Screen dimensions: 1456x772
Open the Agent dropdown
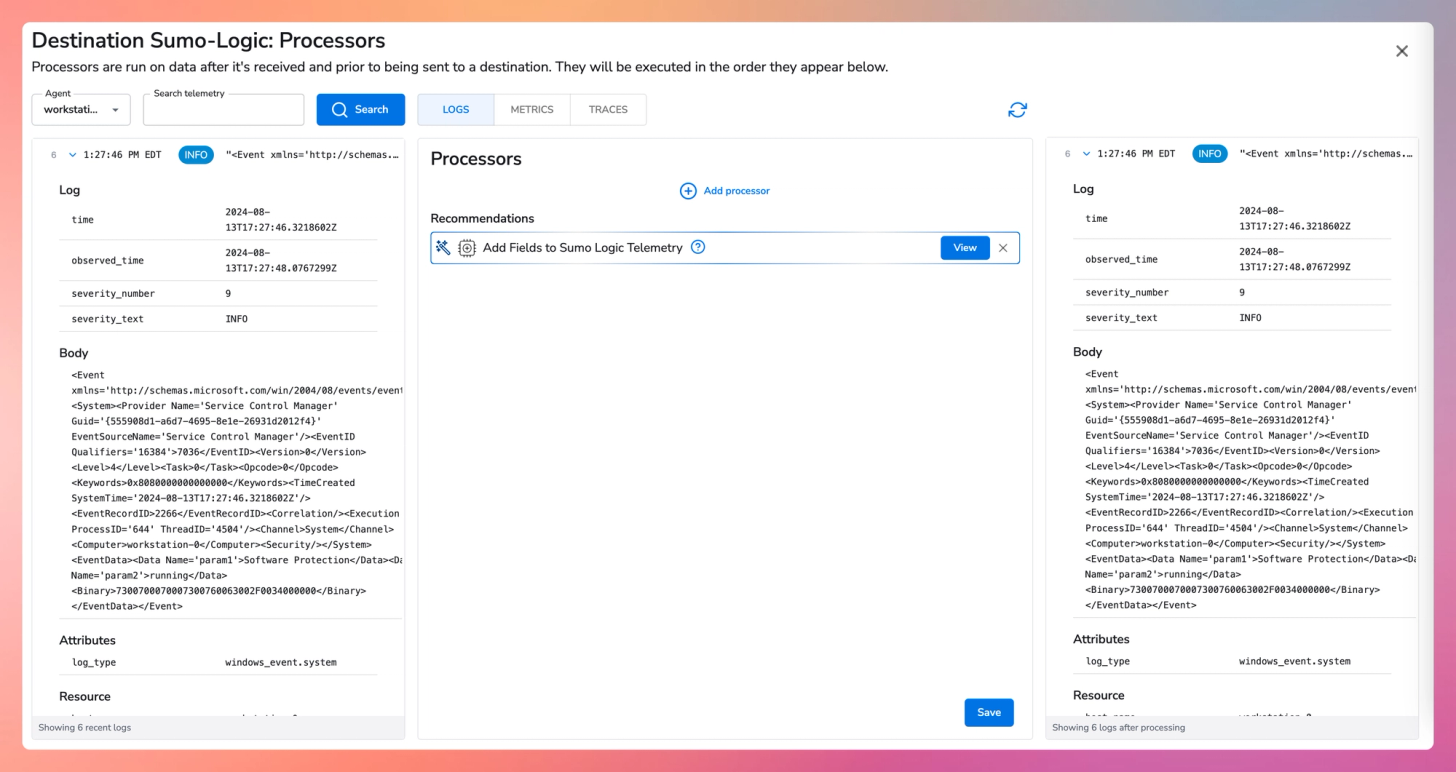coord(81,110)
